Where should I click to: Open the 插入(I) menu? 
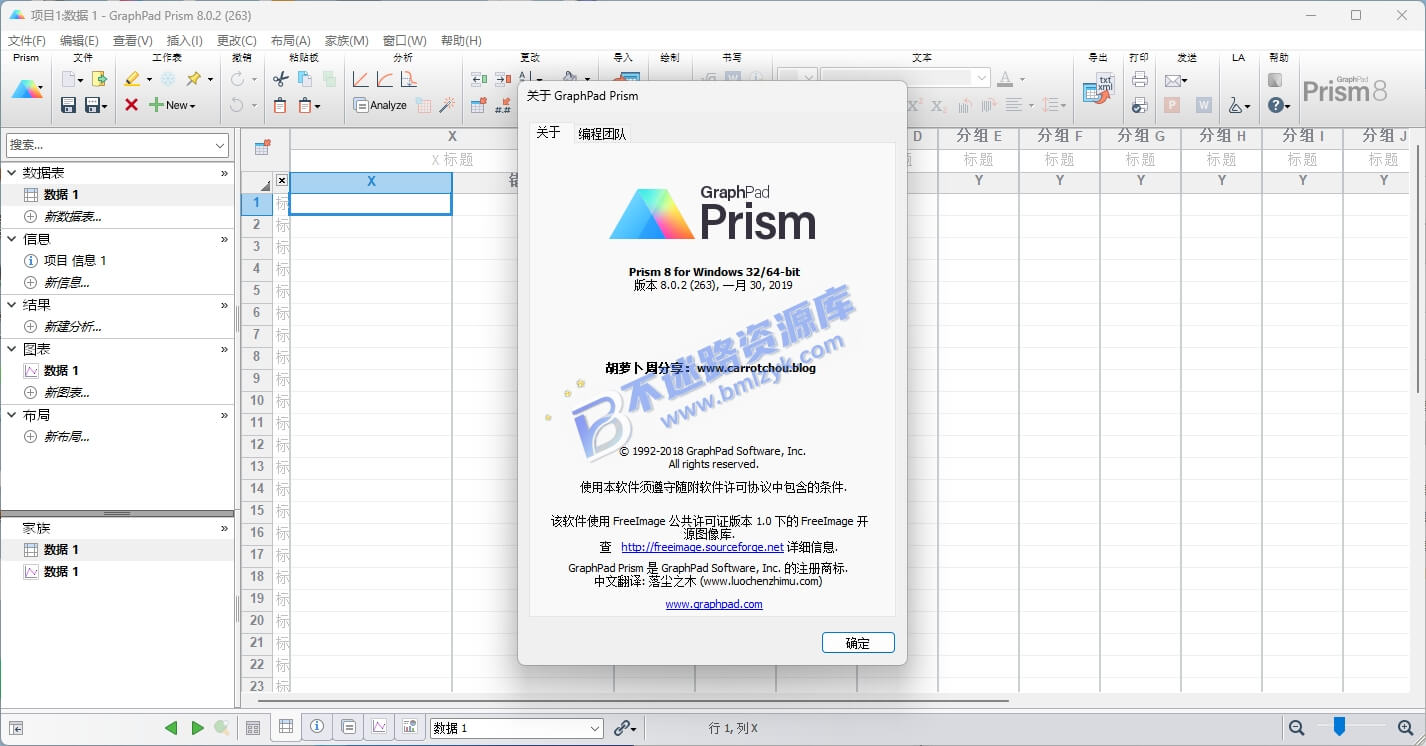184,41
